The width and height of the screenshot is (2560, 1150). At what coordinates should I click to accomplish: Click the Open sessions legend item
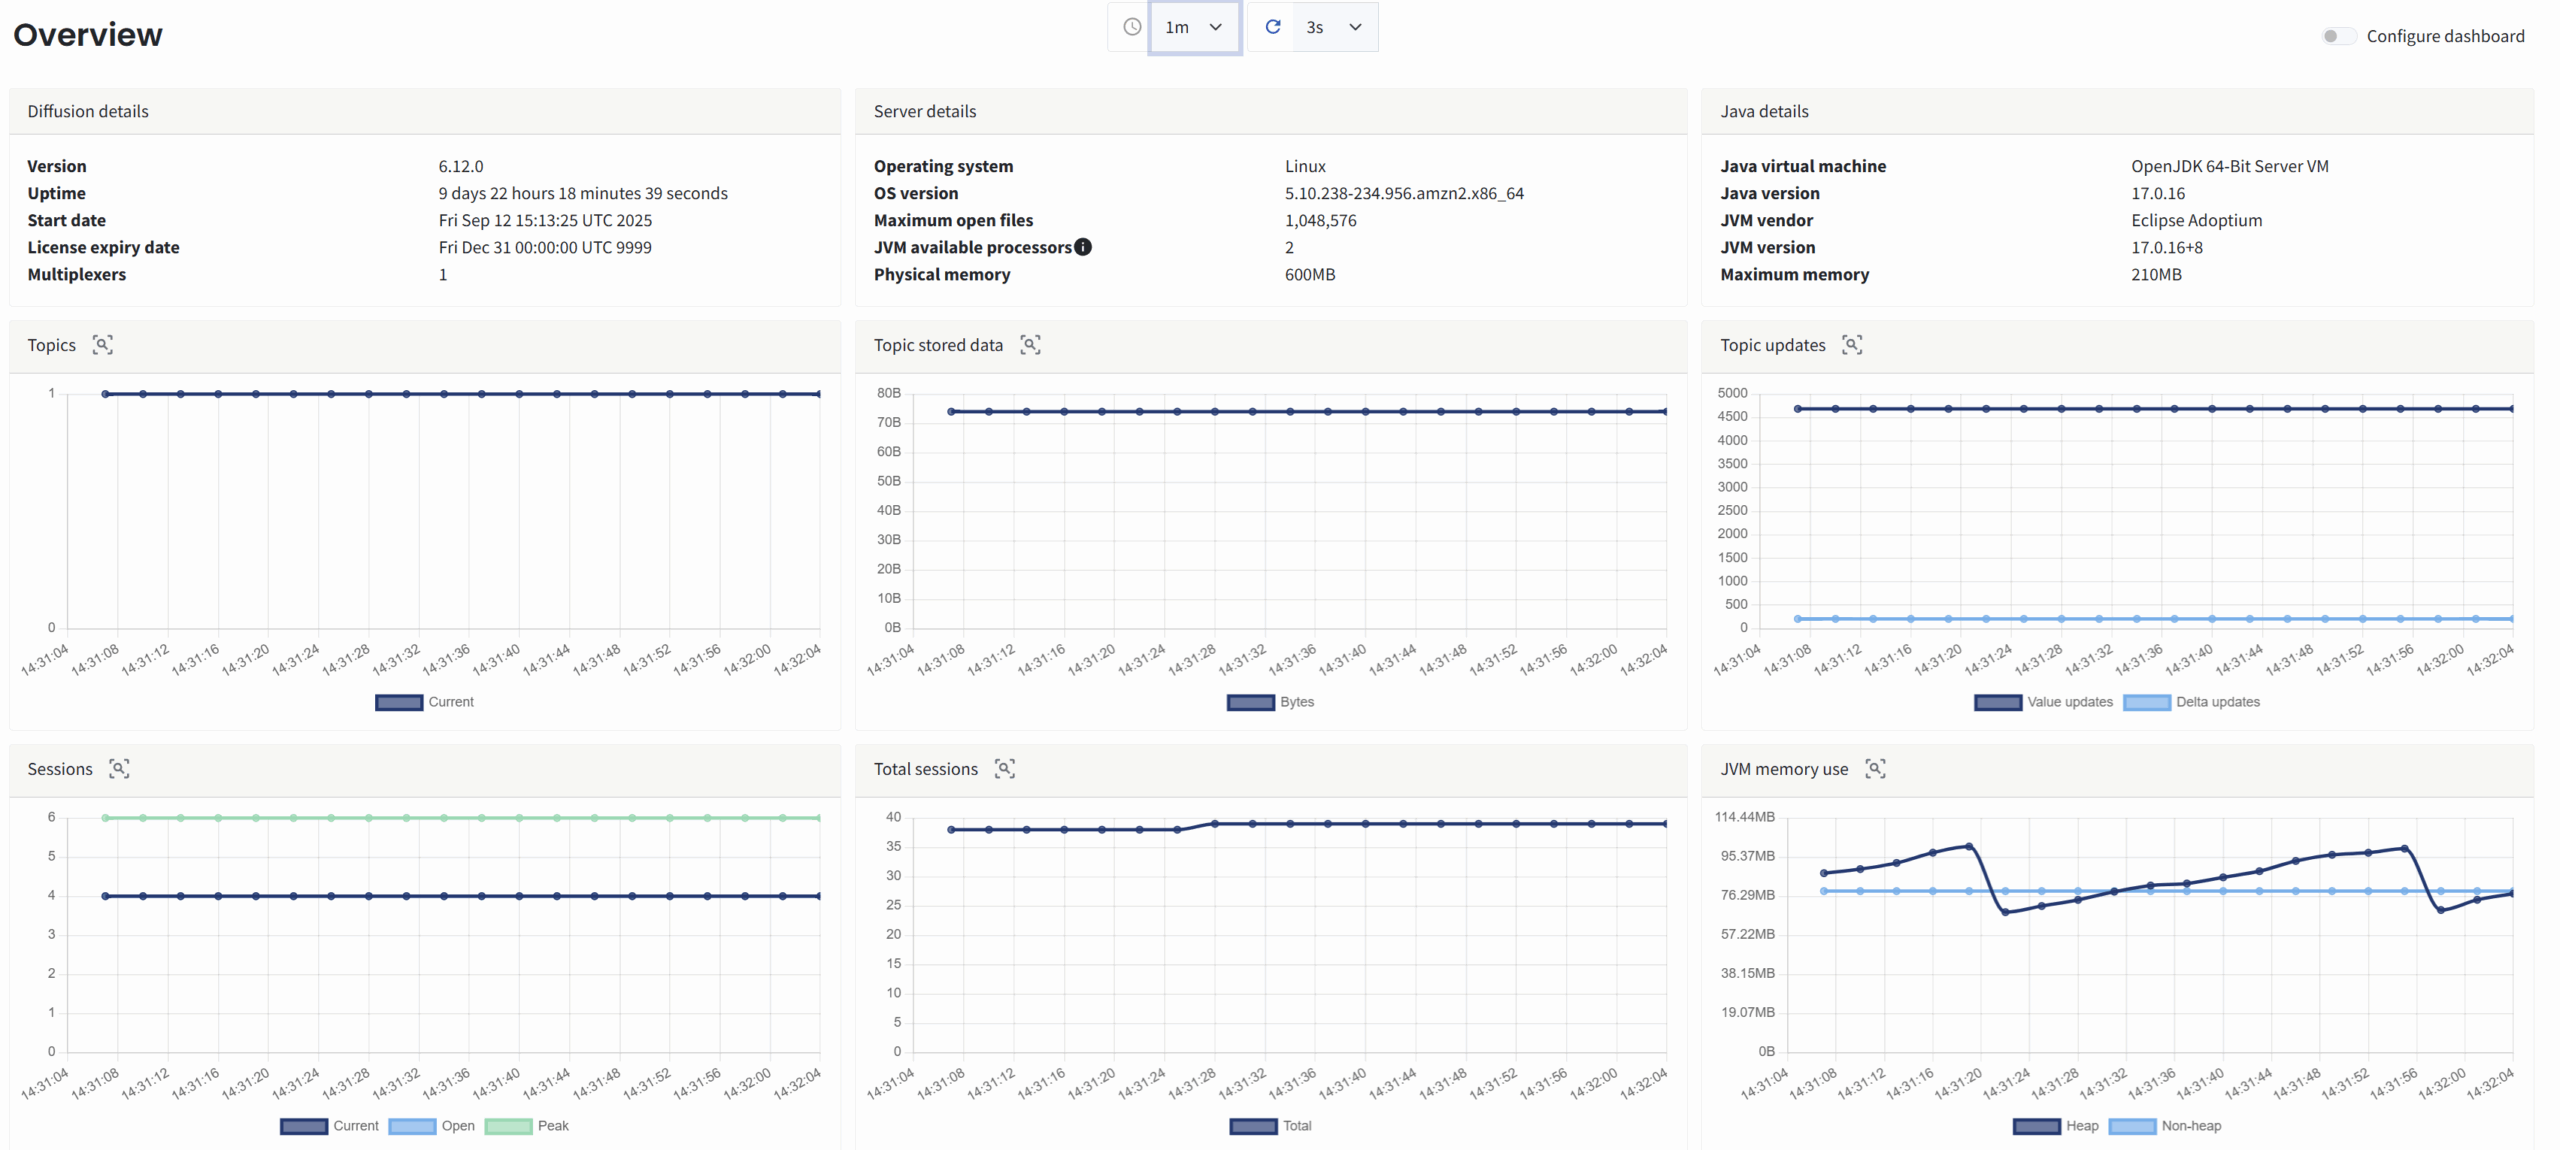tap(457, 1126)
